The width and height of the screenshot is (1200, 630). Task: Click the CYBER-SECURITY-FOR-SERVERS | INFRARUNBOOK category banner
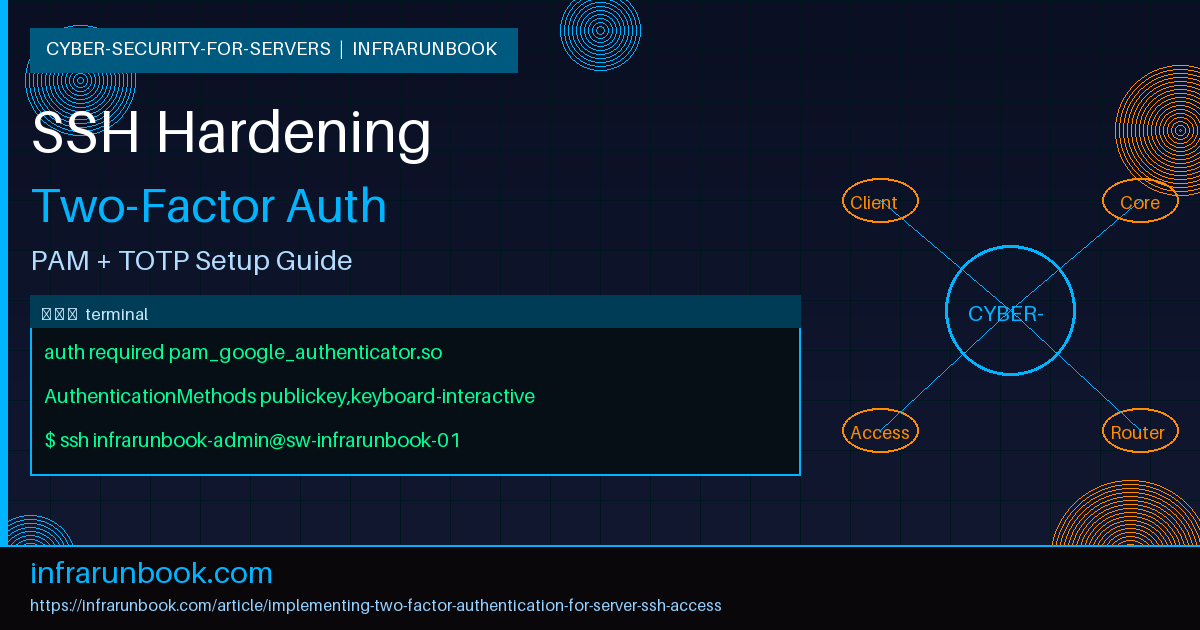tap(273, 50)
